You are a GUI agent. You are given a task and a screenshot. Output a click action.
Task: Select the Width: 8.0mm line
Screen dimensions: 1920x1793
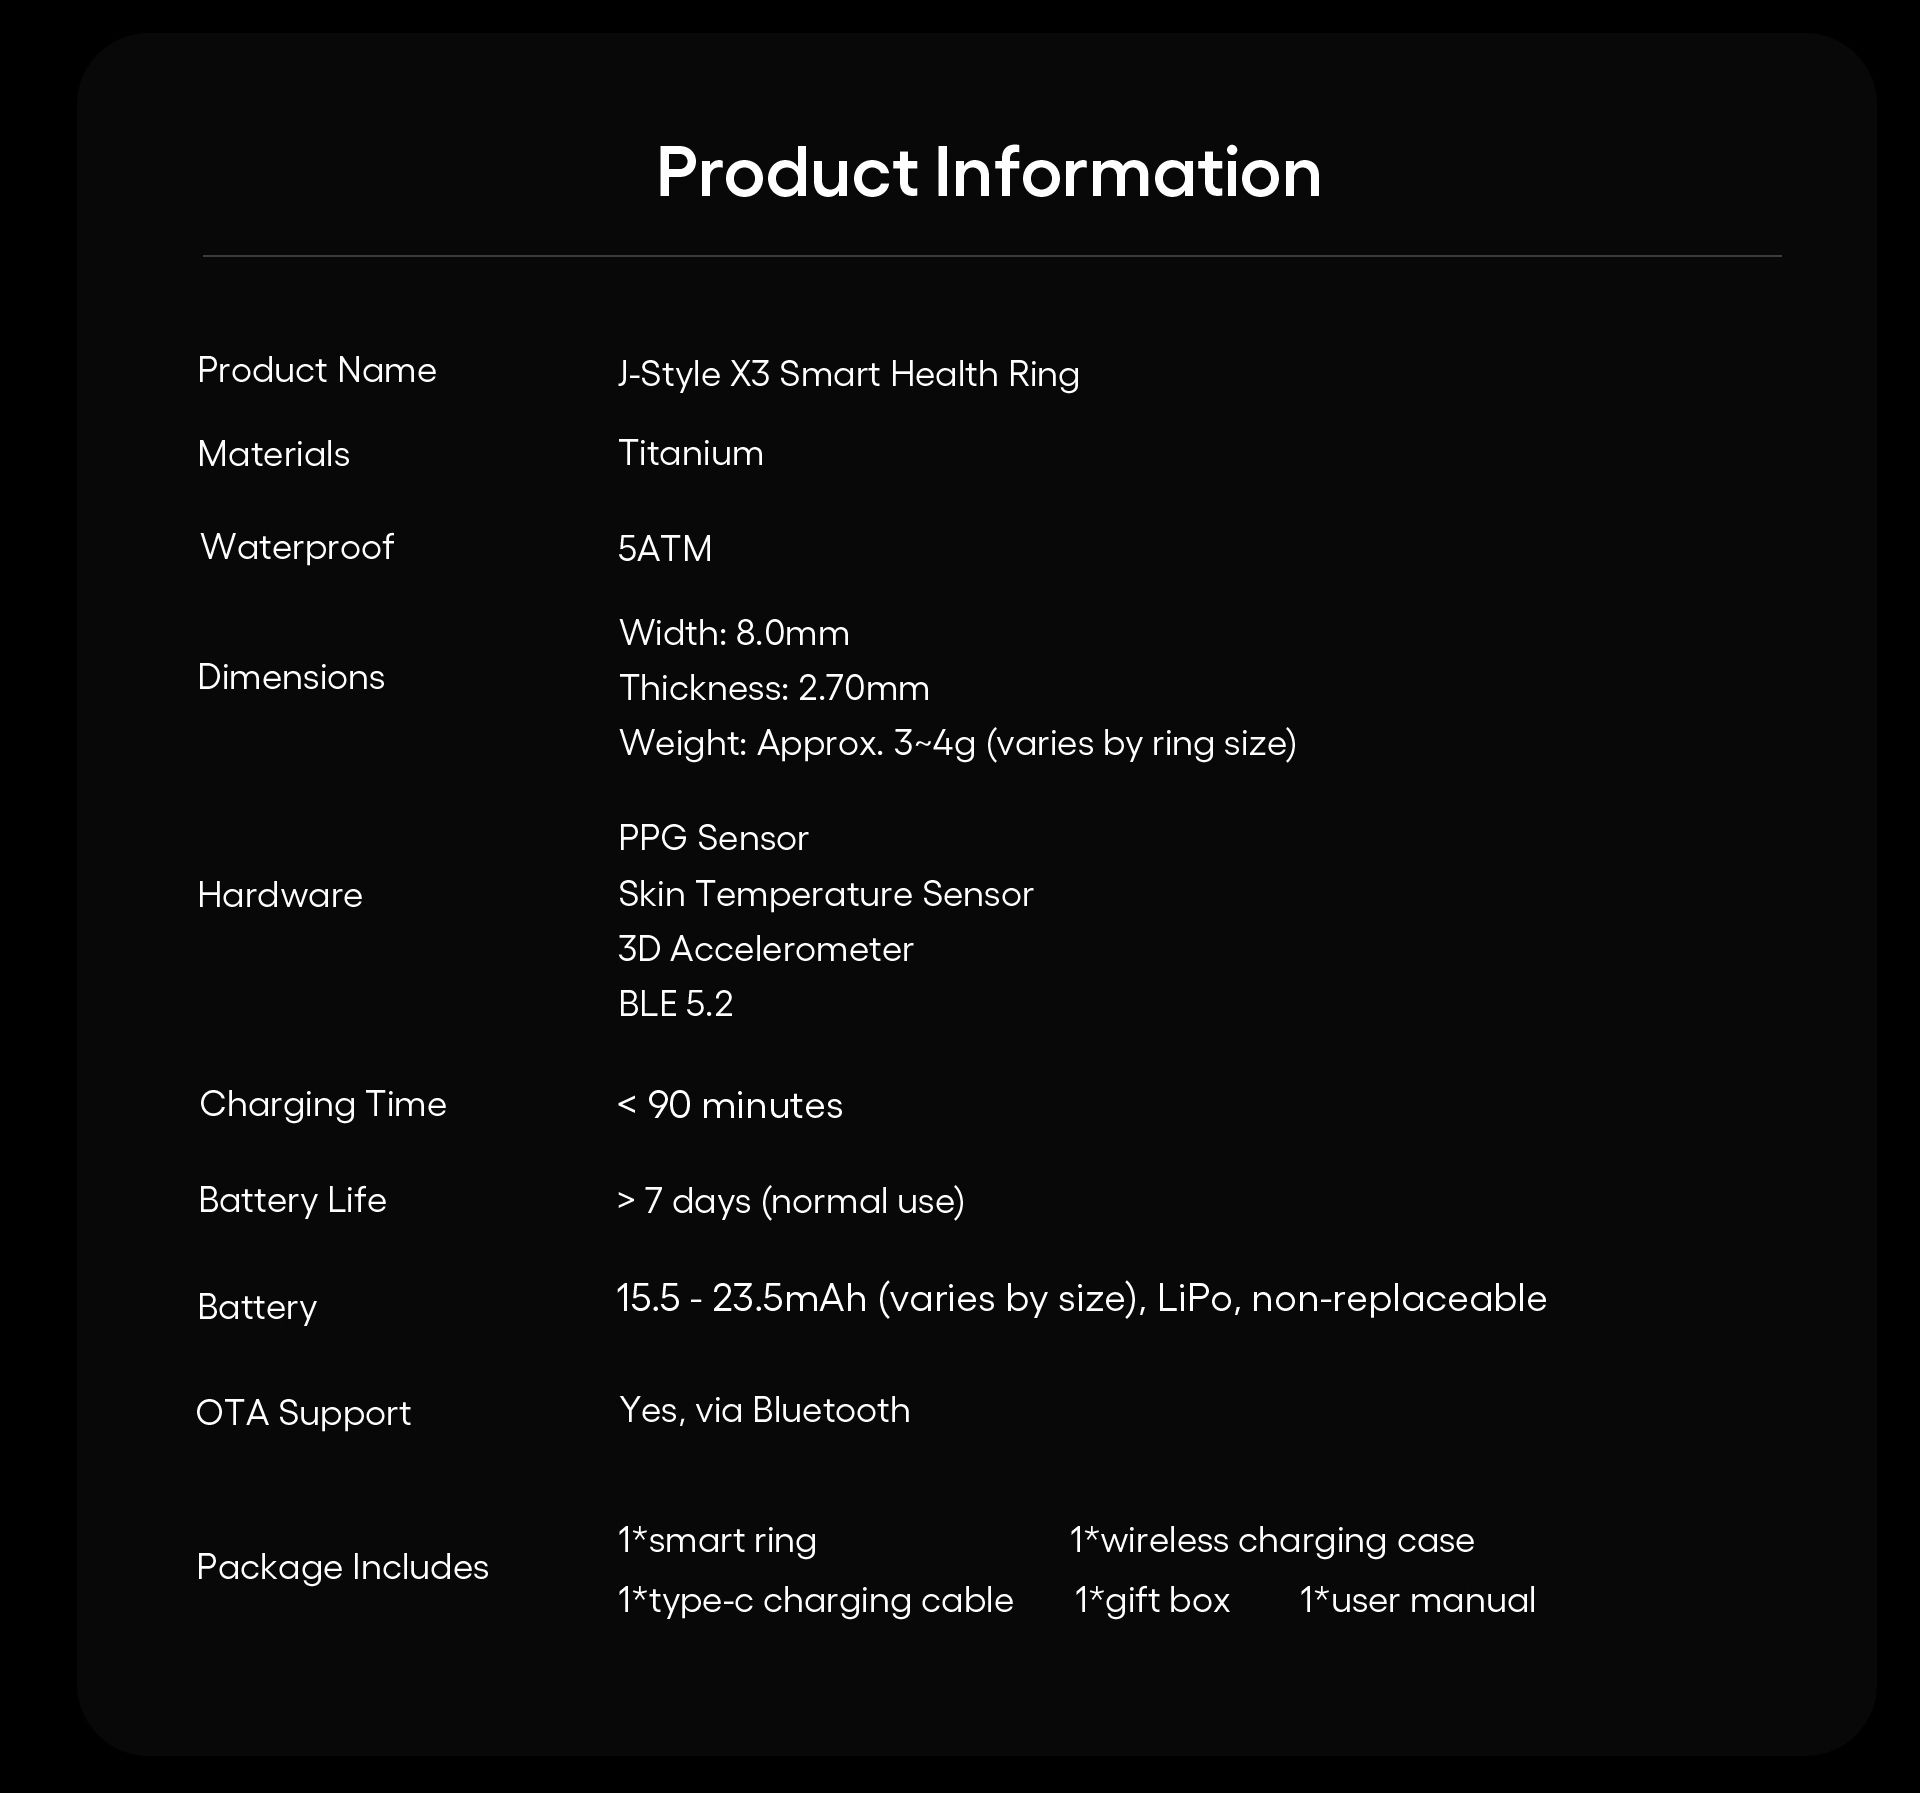tap(734, 633)
